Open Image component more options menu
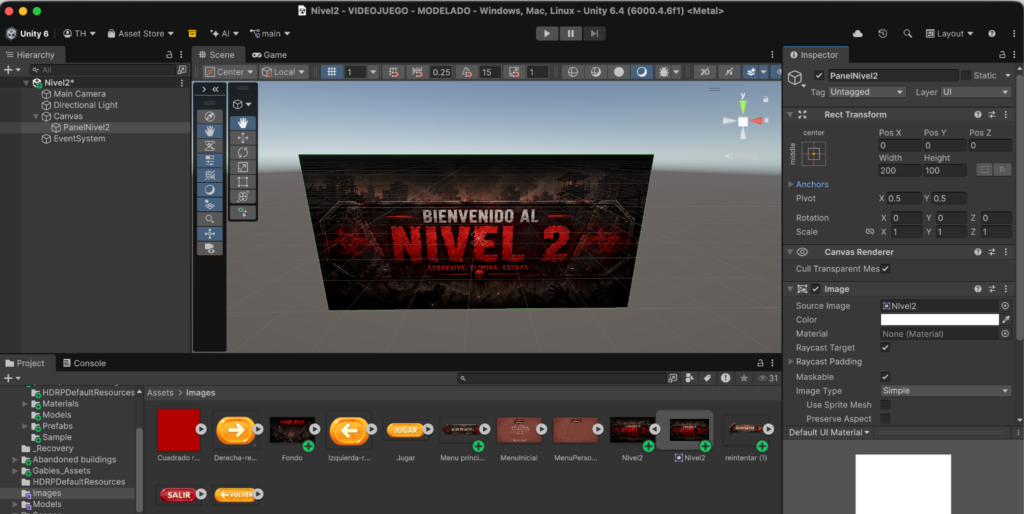The image size is (1024, 514). (1006, 289)
